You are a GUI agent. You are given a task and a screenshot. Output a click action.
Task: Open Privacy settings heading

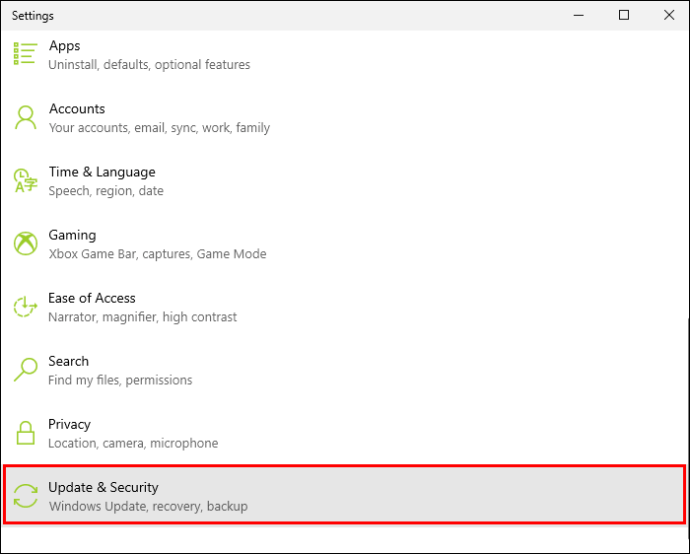click(x=70, y=424)
